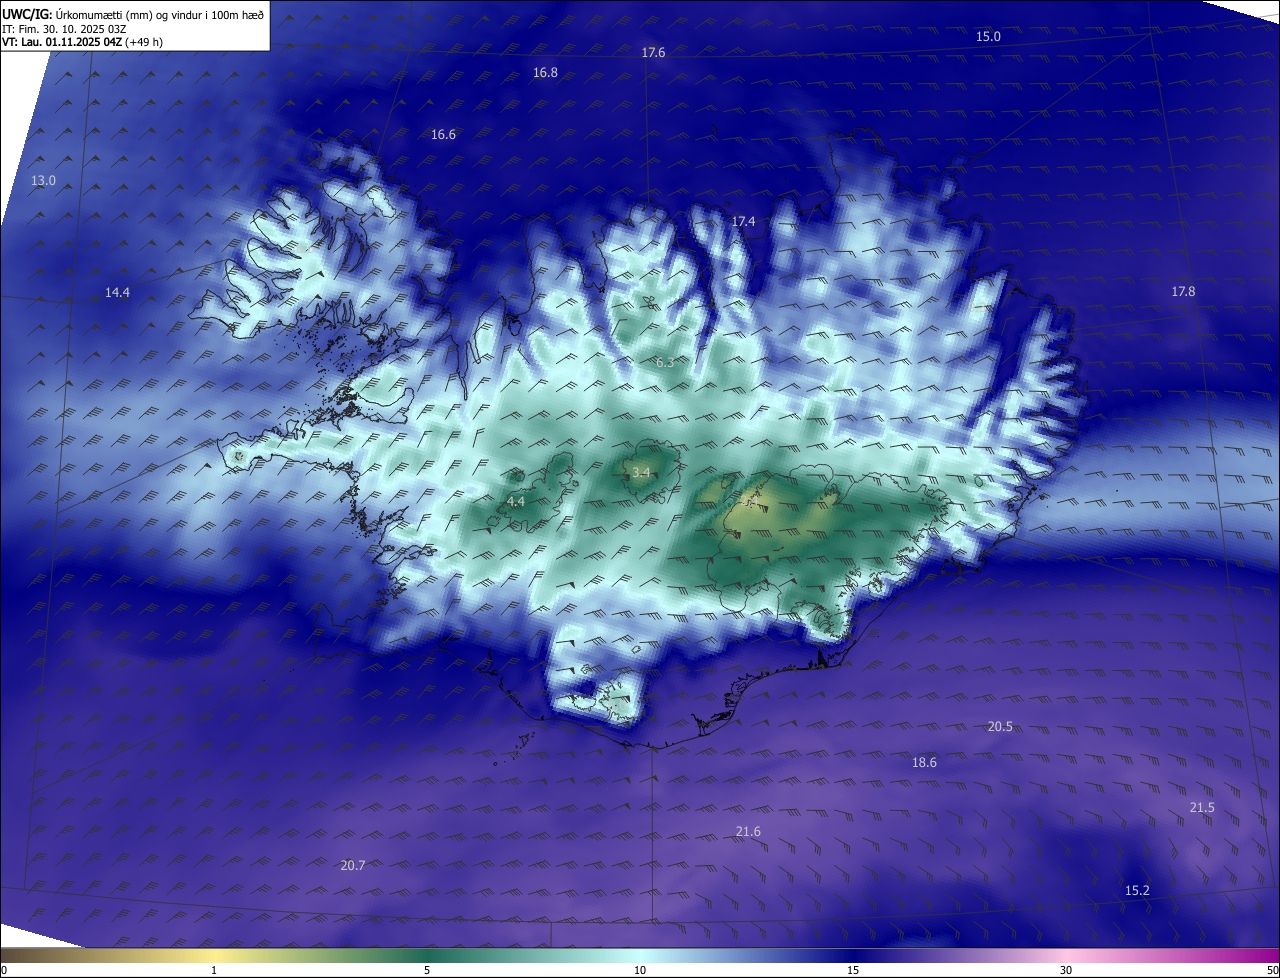Click the colorbar tick label 5
Viewport: 1280px width, 978px height.
427,970
